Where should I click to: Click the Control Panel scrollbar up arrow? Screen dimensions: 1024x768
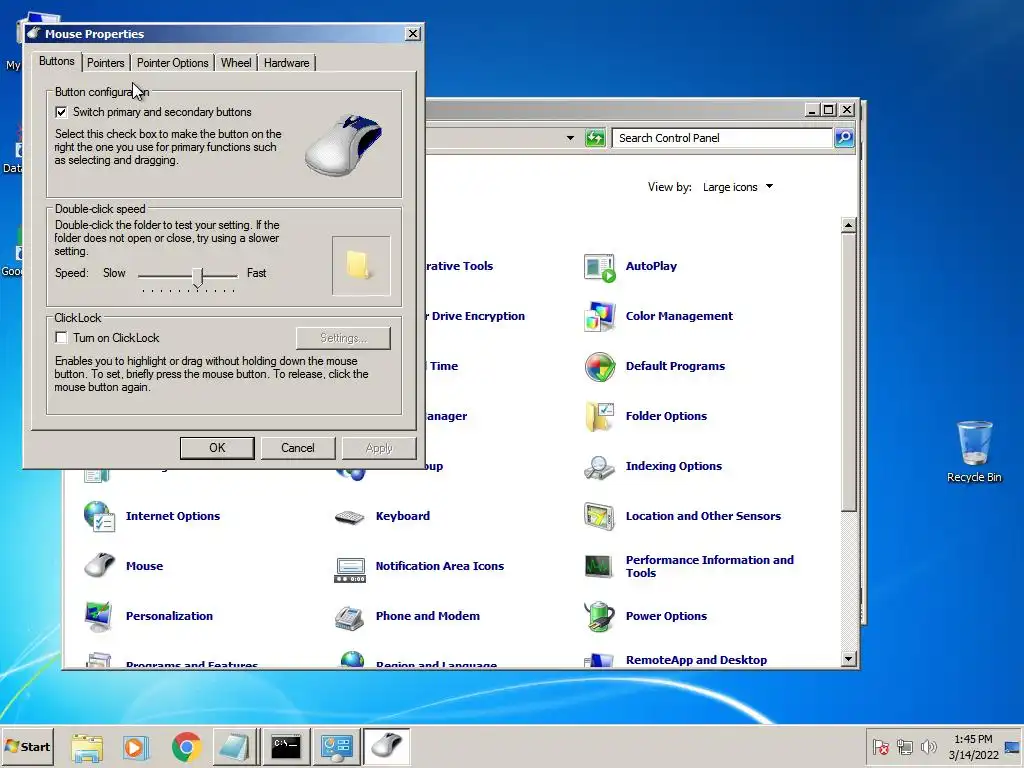pyautogui.click(x=848, y=225)
